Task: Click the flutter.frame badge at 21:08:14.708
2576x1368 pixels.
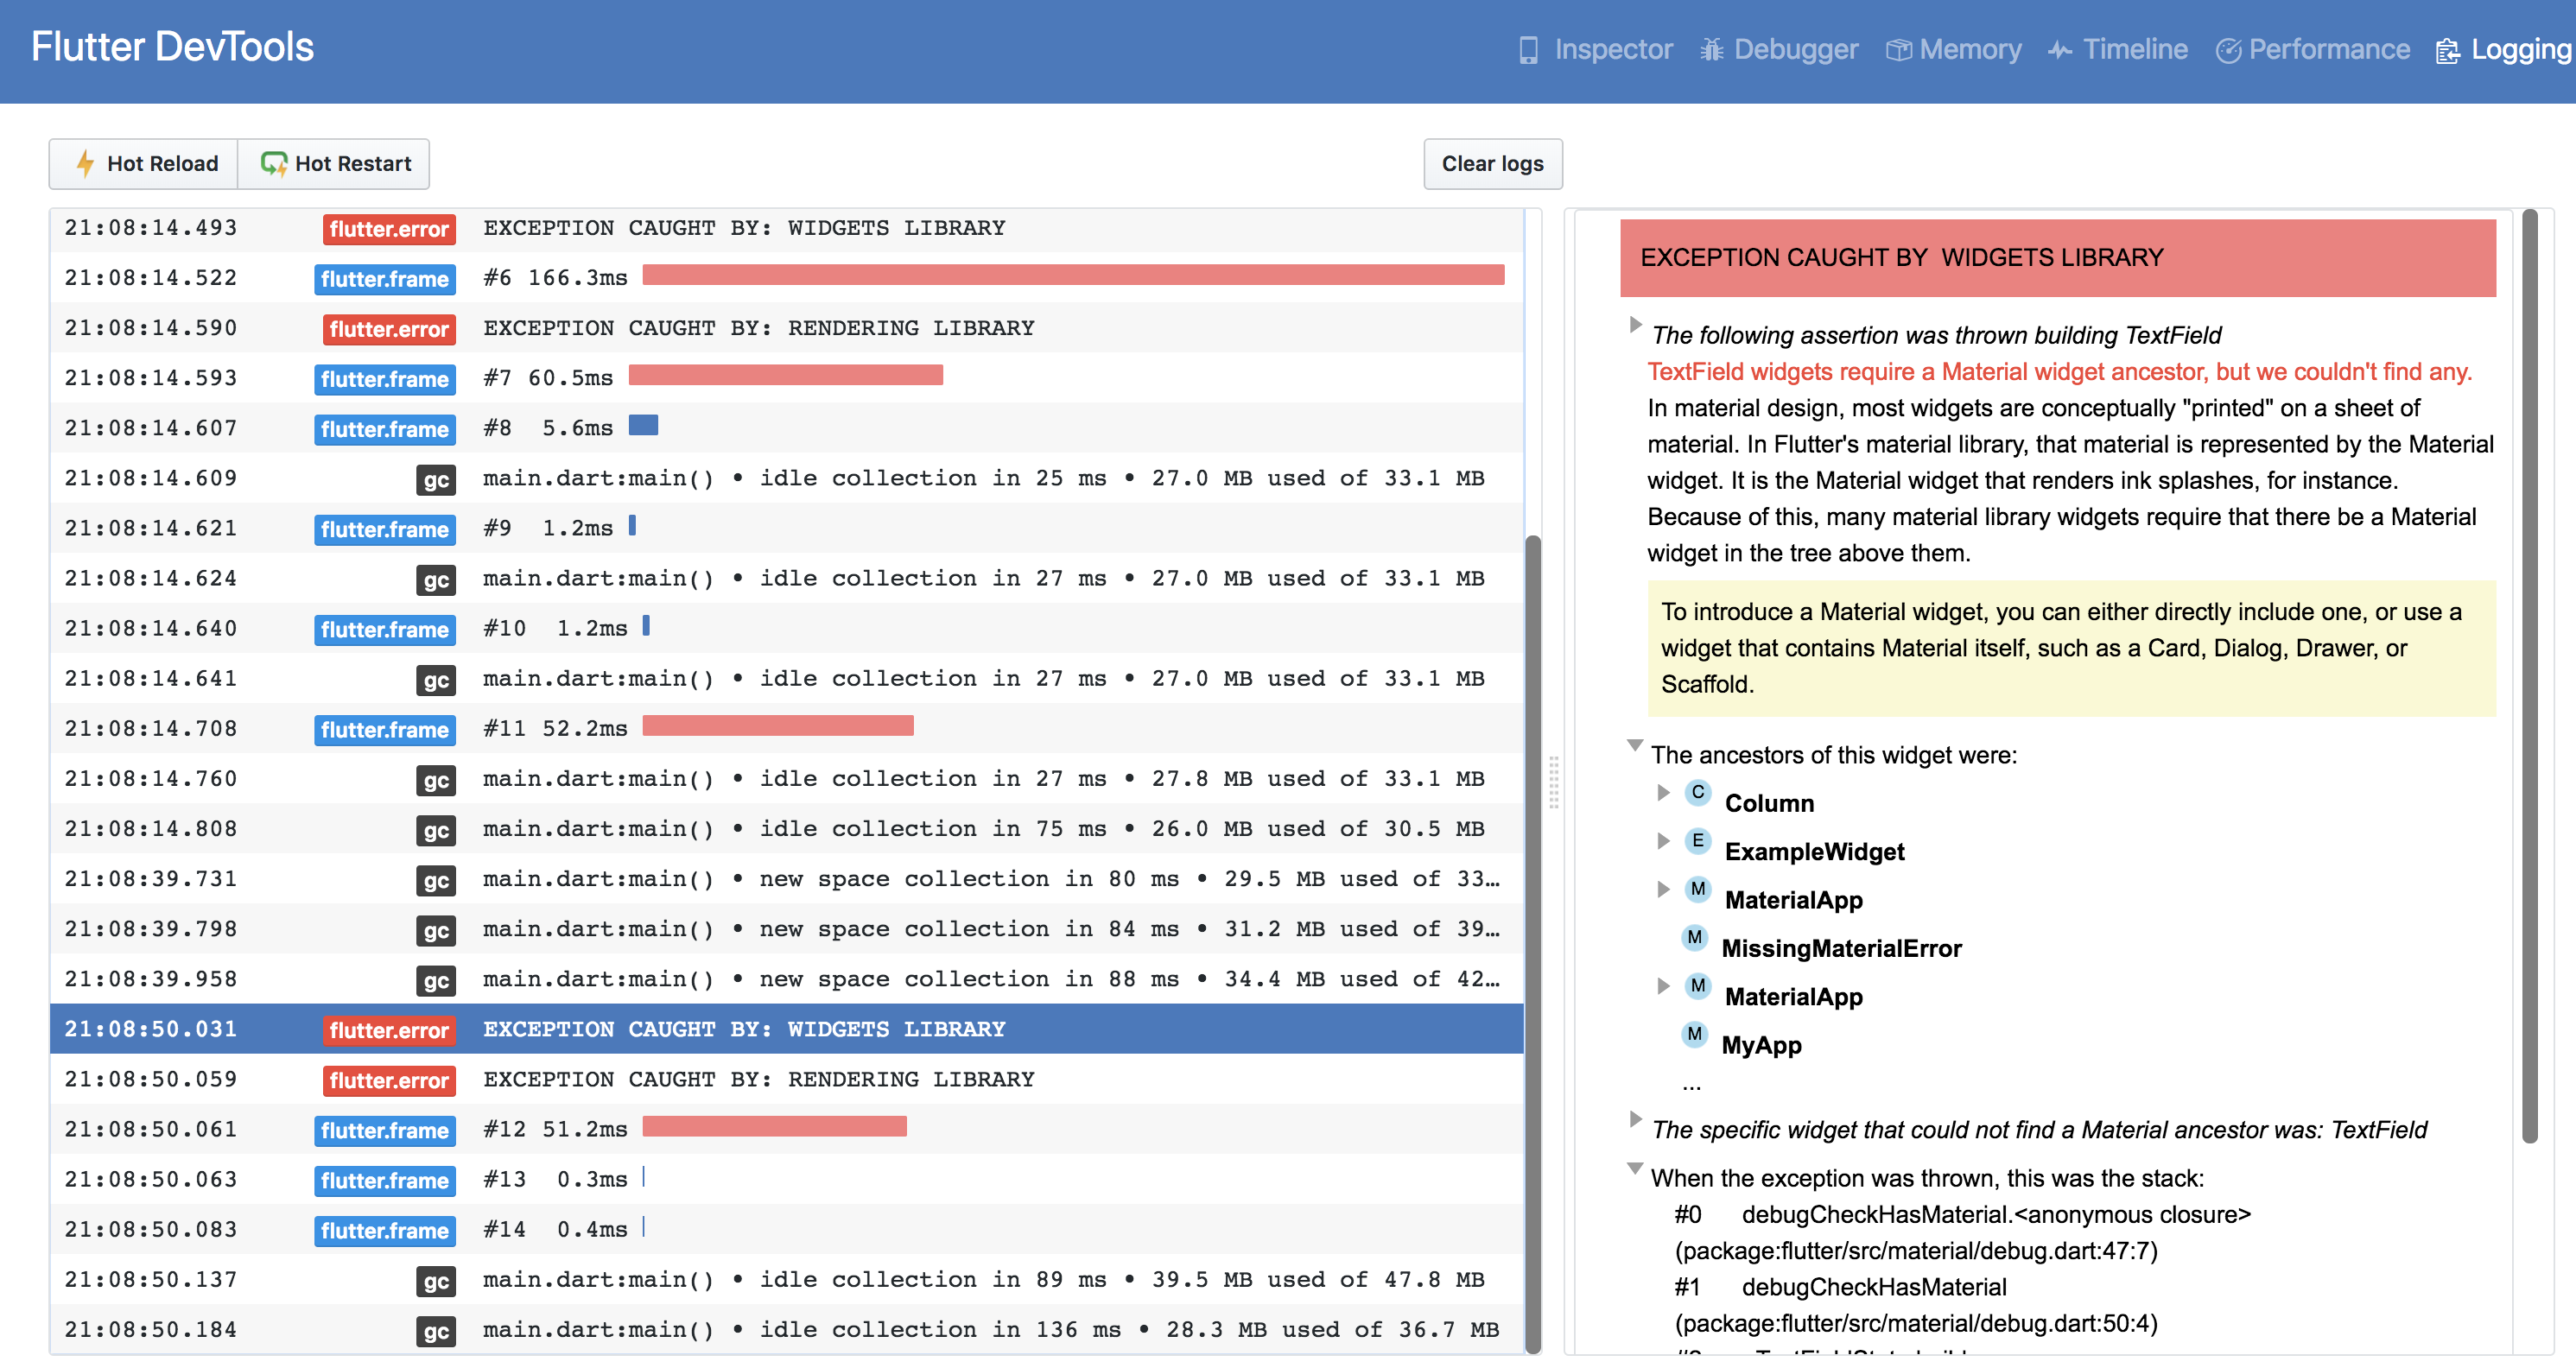Action: pyautogui.click(x=385, y=730)
